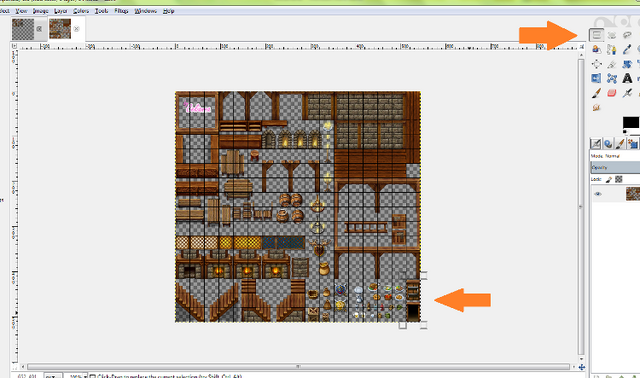This screenshot has height=378, width=640.
Task: Select the Flip tool
Action: click(596, 78)
